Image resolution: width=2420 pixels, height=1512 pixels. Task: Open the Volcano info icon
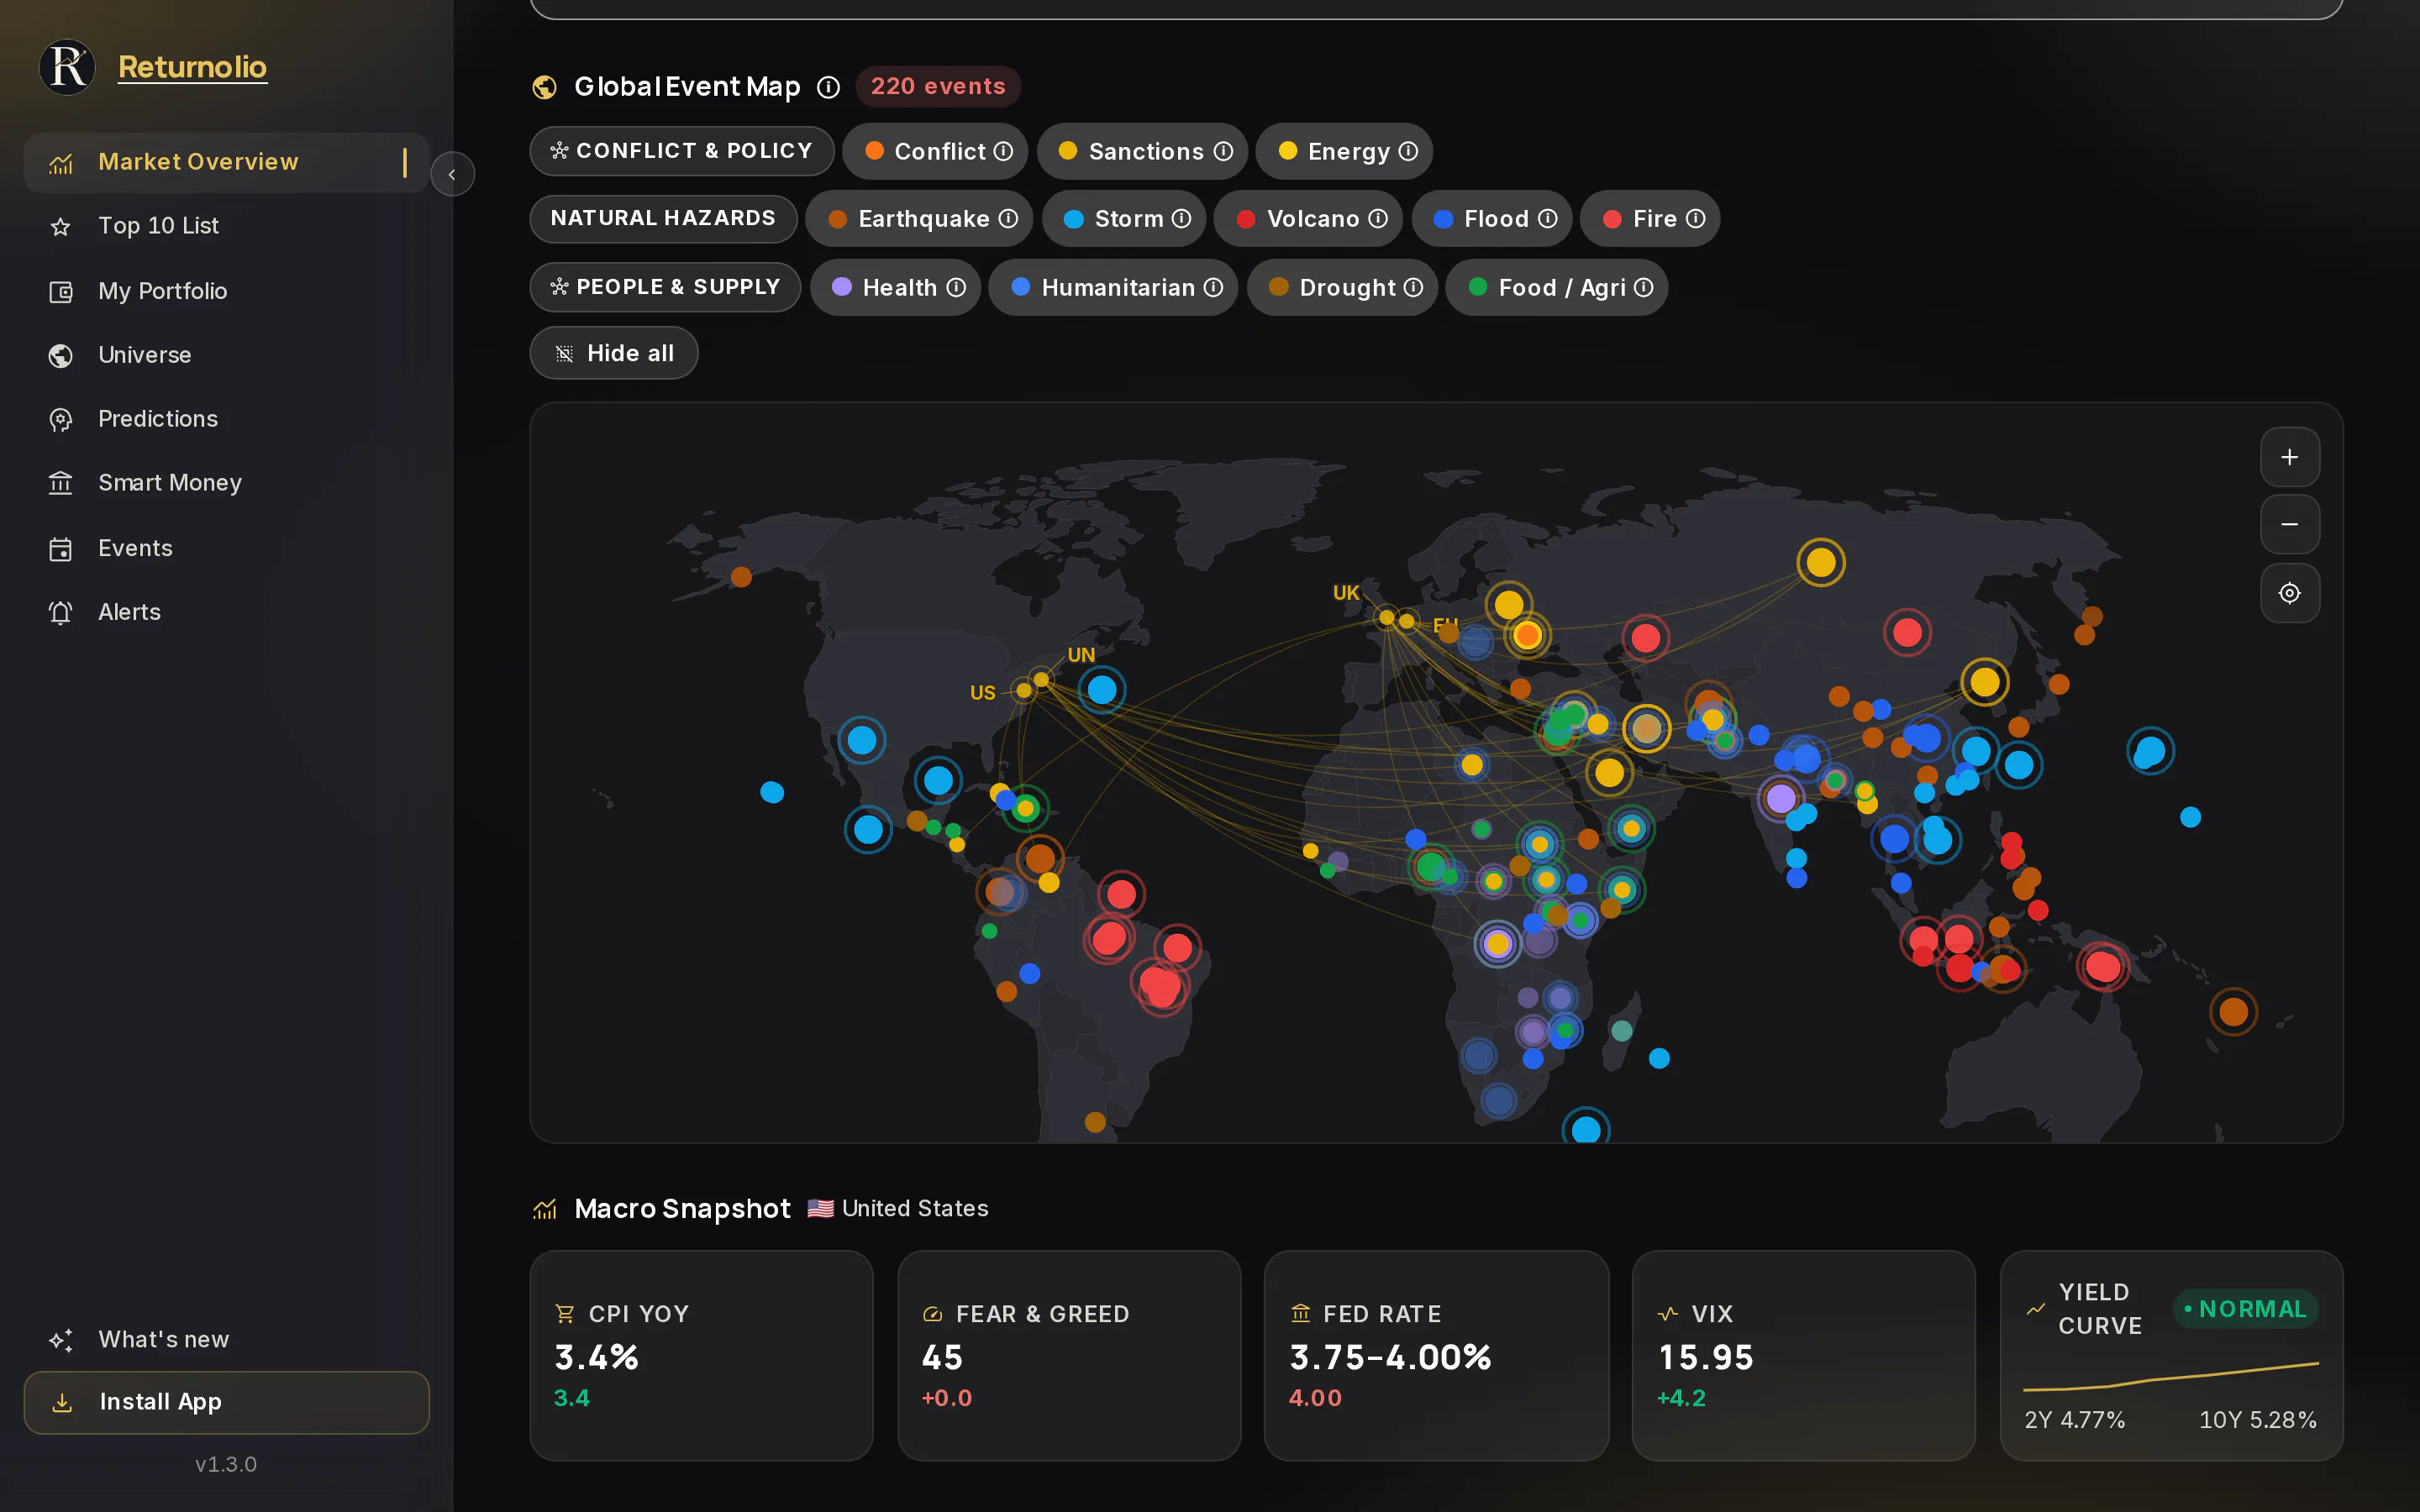click(x=1378, y=218)
